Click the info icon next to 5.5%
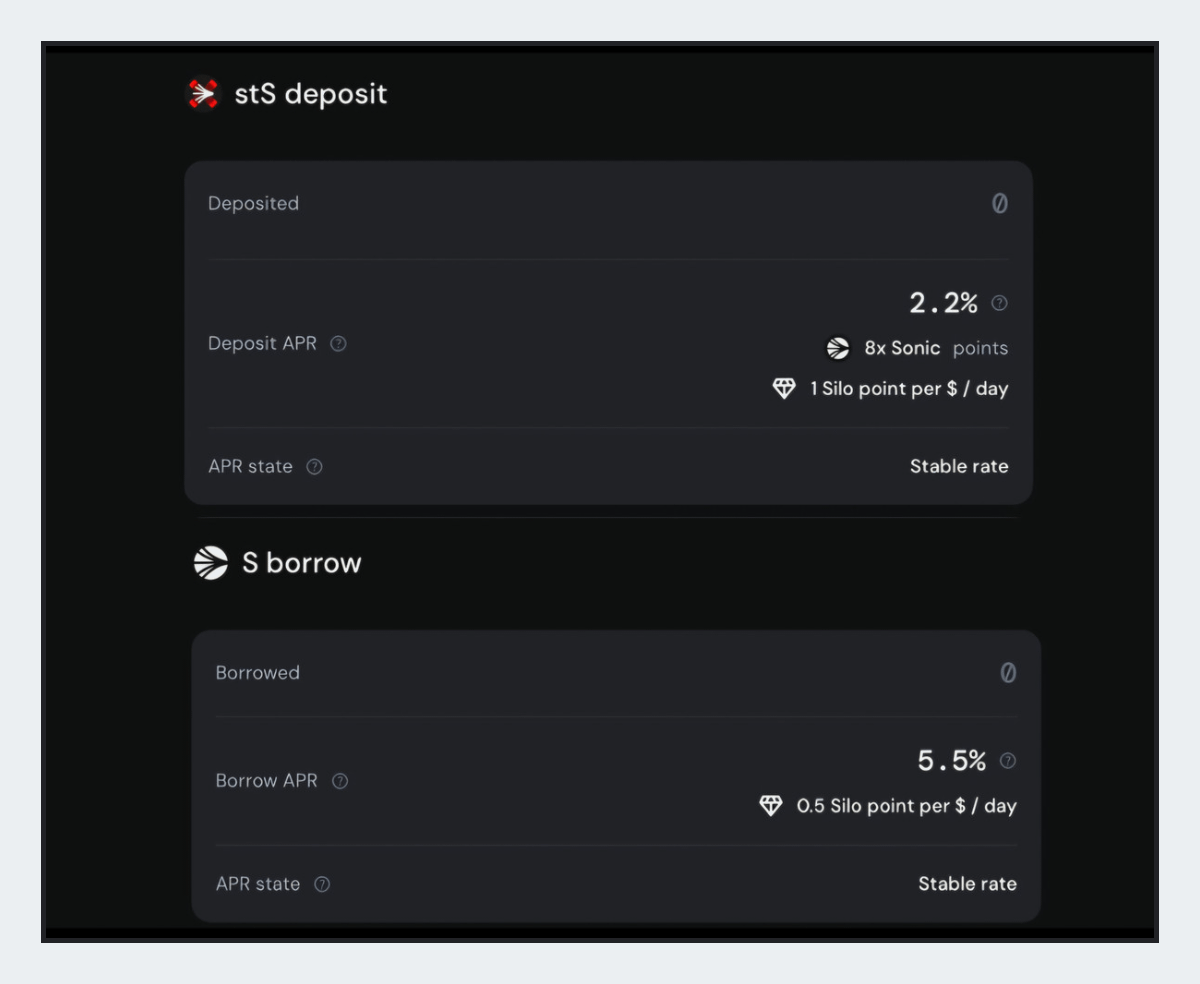This screenshot has width=1200, height=984. 1007,761
